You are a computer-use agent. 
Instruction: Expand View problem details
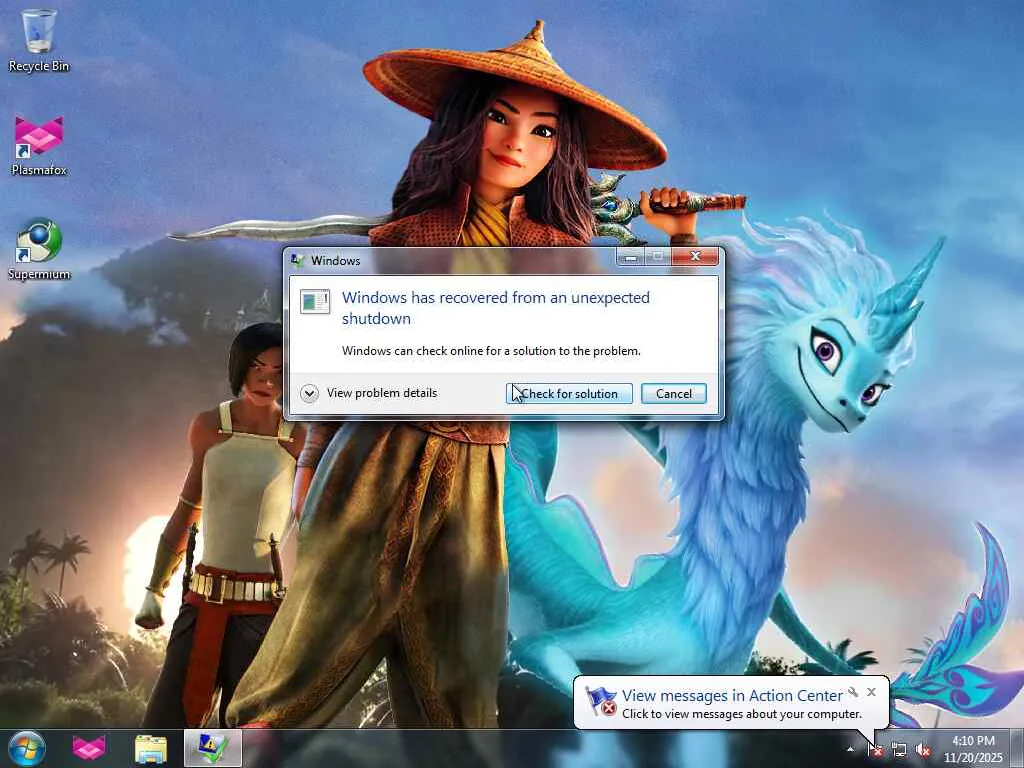point(369,393)
